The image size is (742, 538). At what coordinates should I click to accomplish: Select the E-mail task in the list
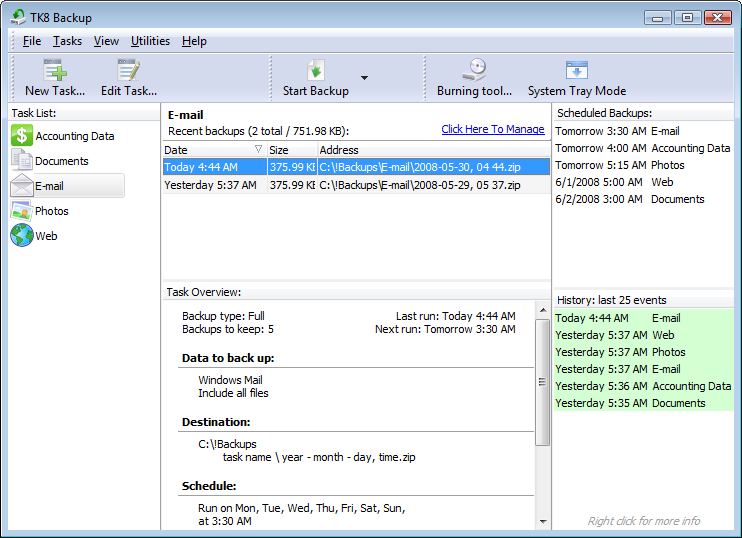tap(66, 186)
